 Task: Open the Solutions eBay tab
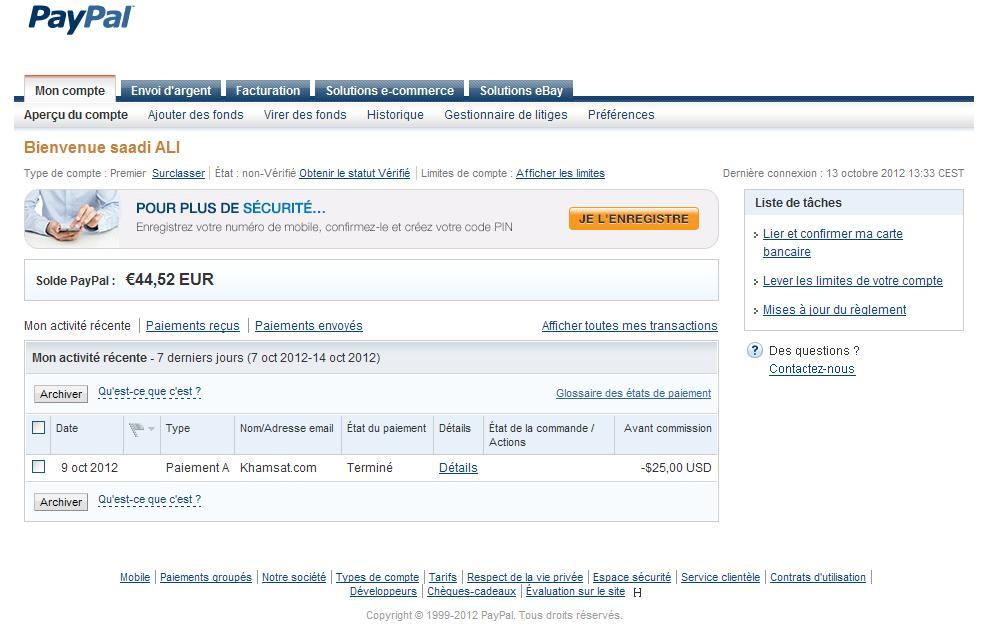coord(521,90)
